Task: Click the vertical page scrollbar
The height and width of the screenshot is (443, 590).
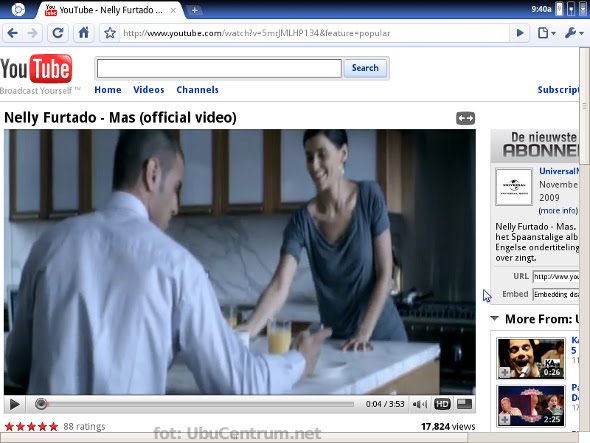Action: (584, 106)
